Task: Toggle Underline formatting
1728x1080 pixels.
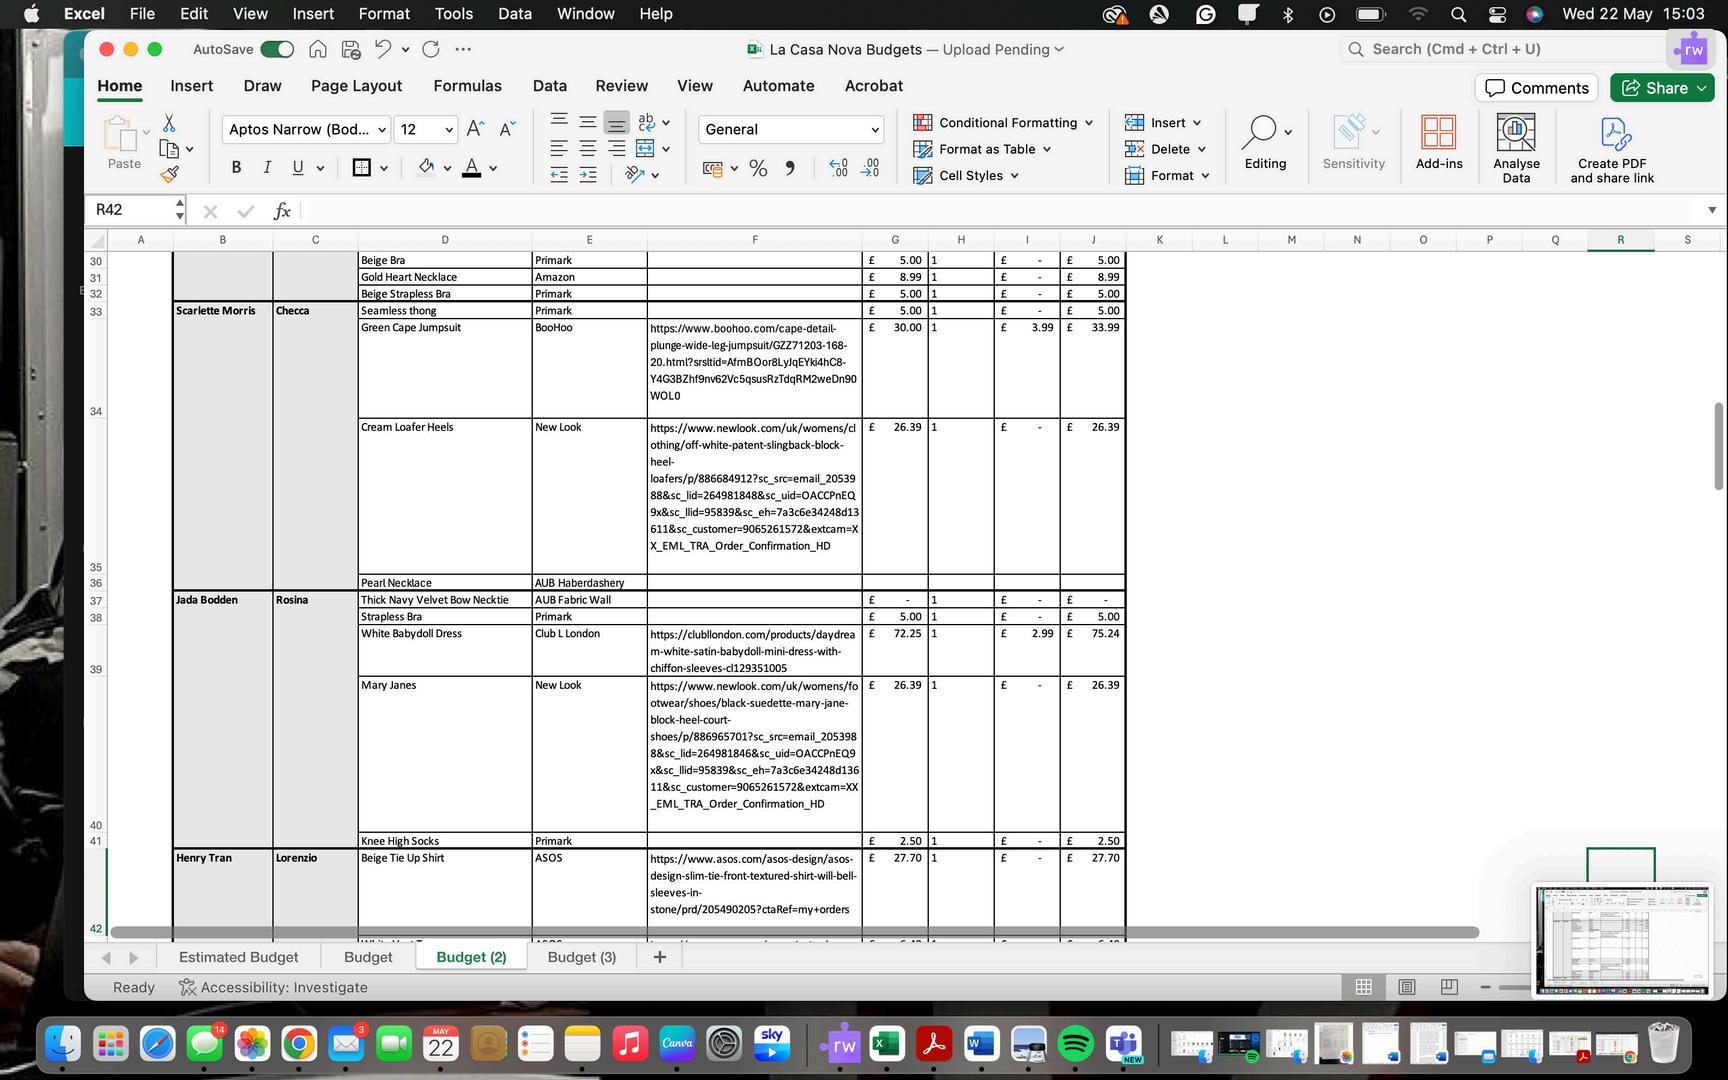Action: point(297,168)
